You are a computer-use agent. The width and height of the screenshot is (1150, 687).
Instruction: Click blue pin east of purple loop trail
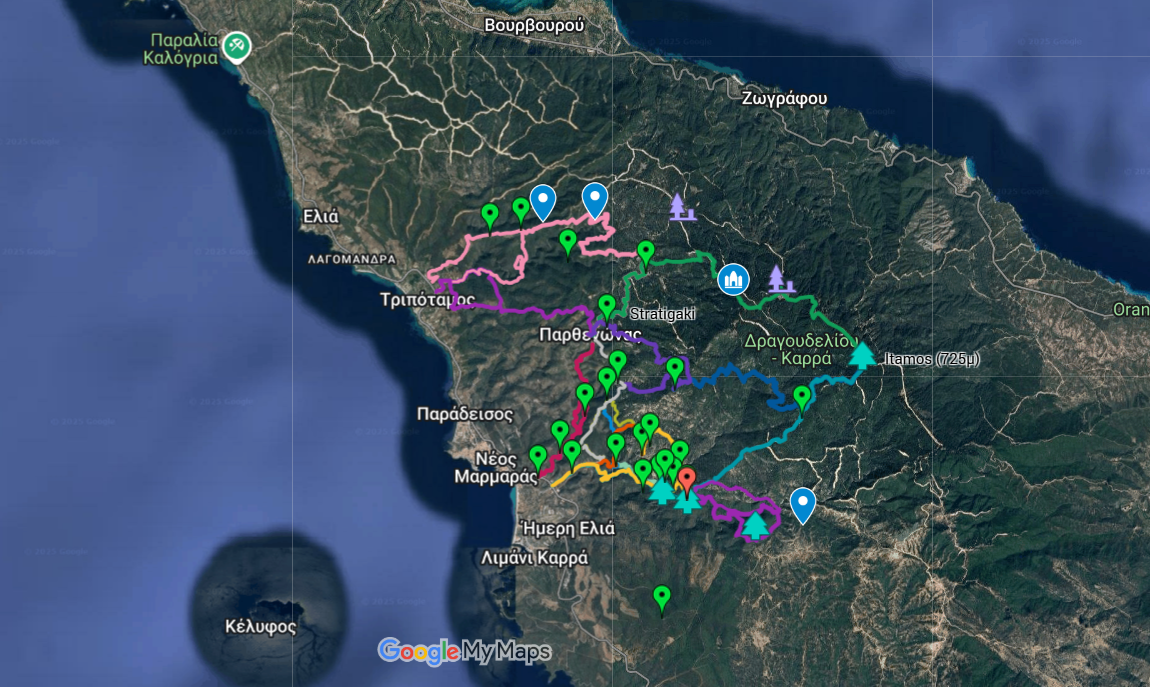pos(802,504)
